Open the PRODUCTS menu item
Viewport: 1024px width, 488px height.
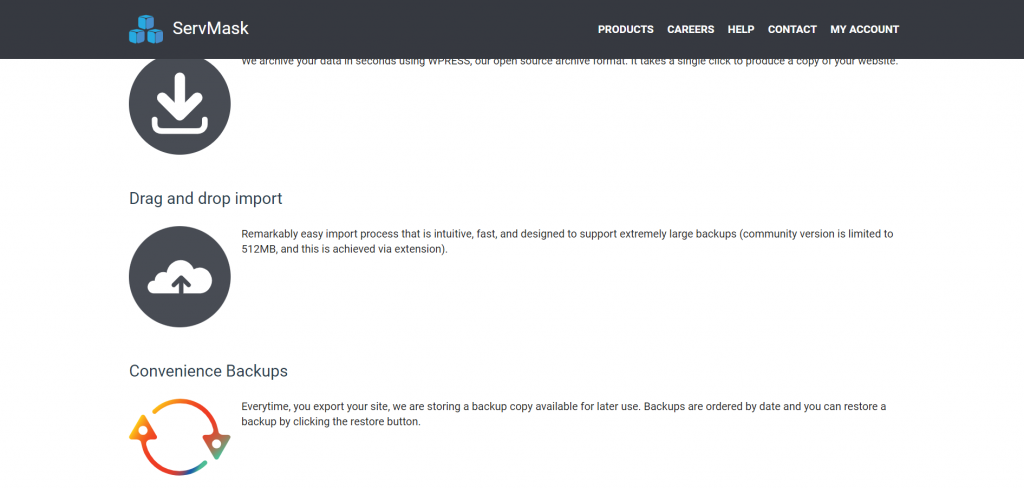pos(626,29)
